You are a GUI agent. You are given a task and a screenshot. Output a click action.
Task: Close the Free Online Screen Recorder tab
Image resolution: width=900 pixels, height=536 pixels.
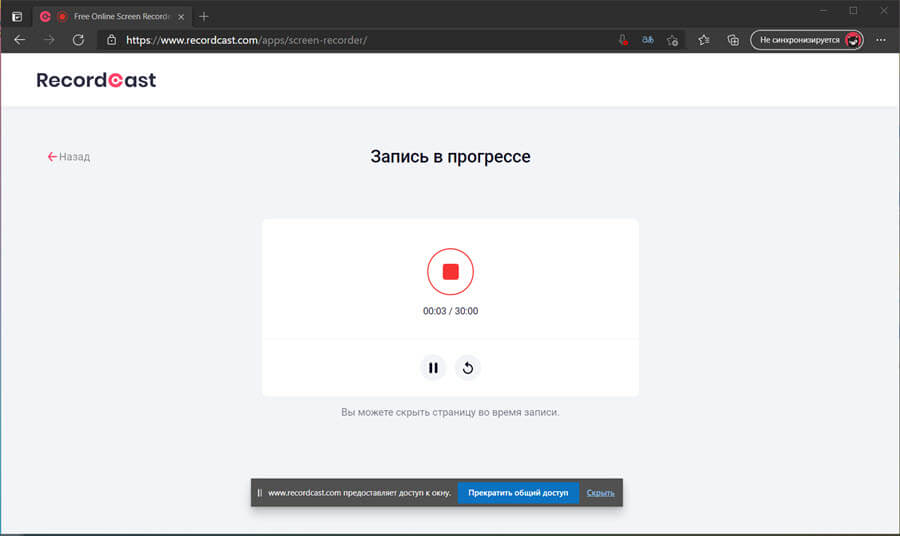click(x=181, y=17)
